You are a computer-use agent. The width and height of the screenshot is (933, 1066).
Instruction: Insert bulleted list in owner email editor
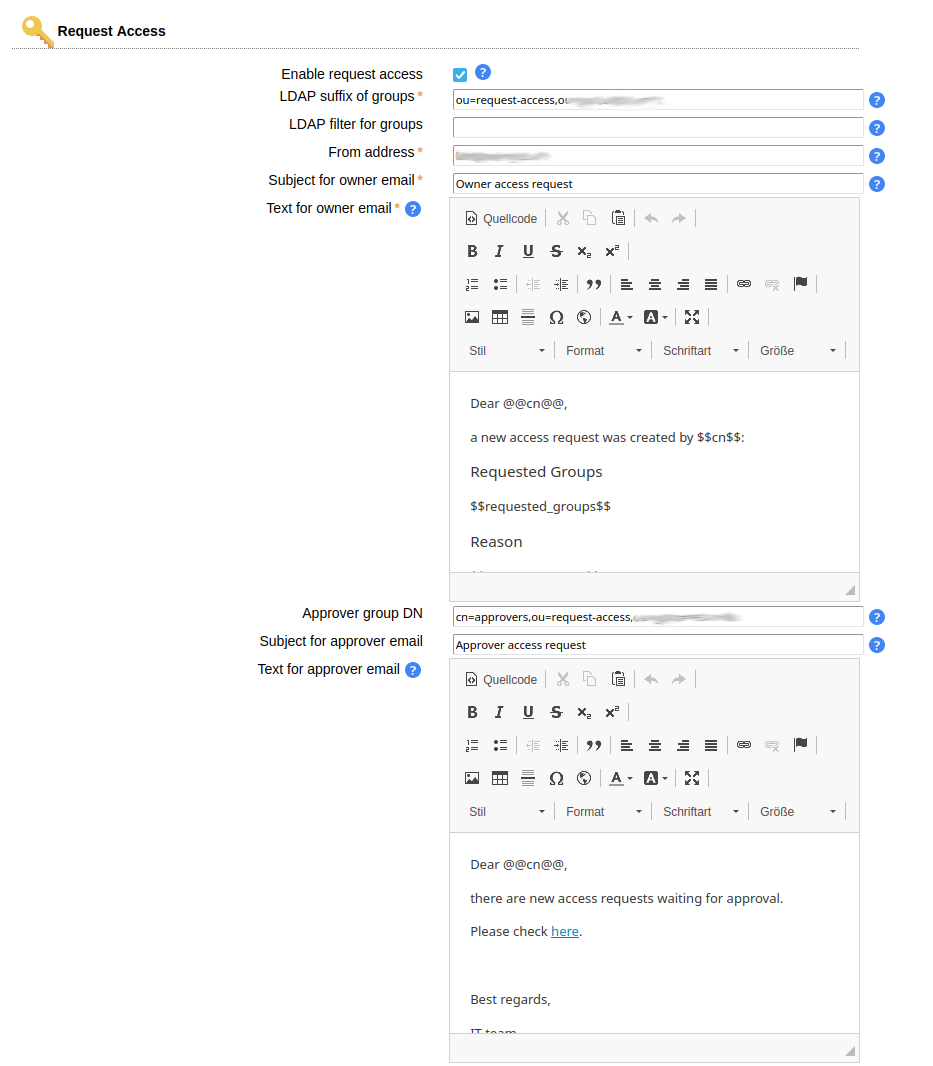tap(500, 284)
